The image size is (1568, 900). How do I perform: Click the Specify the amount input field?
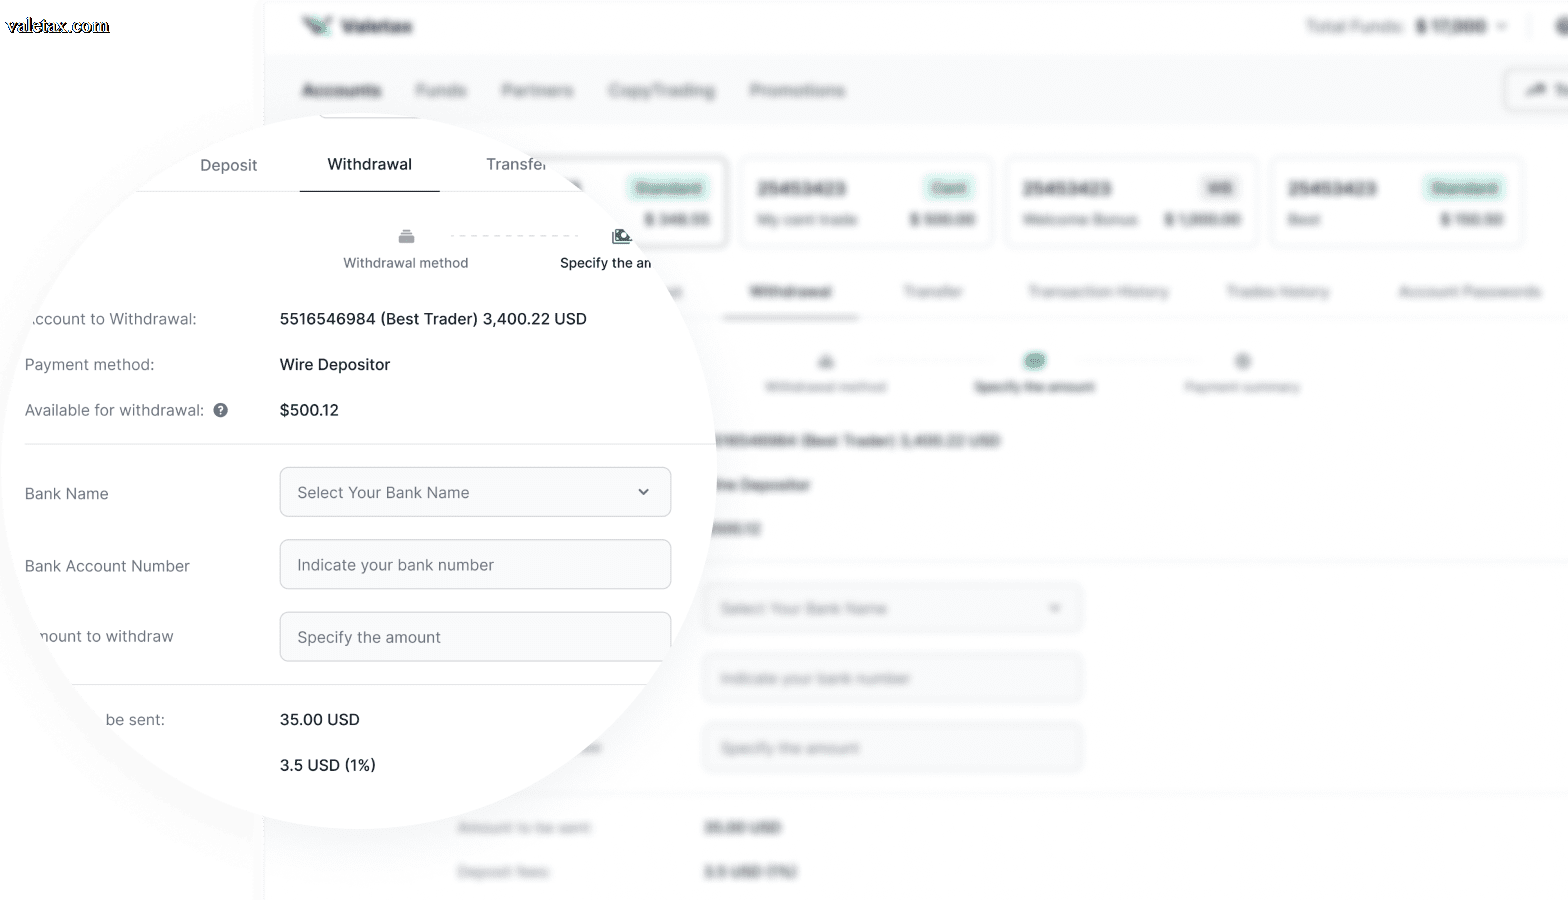tap(475, 637)
